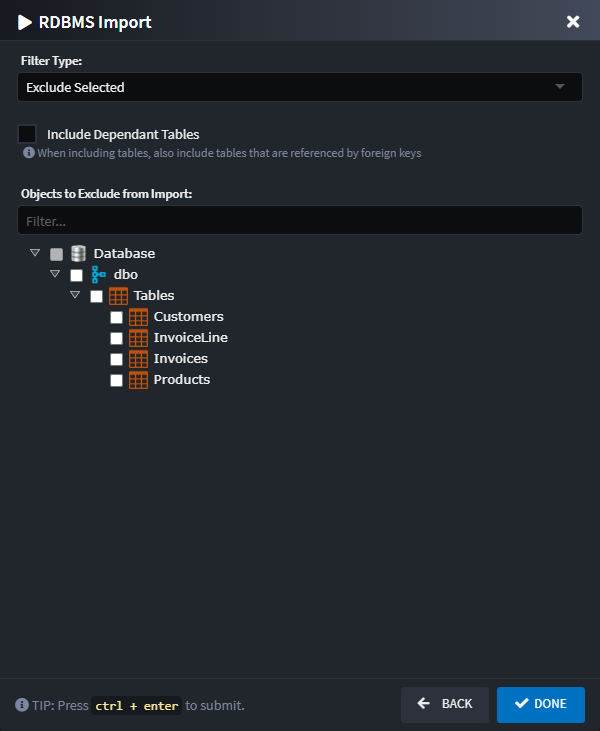Click the Products table icon
Screen dimensions: 600x731
138,380
